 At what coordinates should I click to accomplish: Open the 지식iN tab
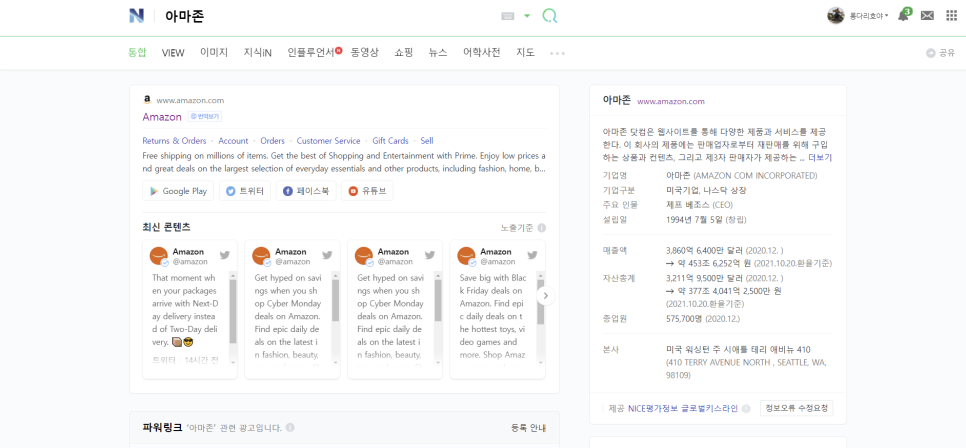(x=258, y=53)
